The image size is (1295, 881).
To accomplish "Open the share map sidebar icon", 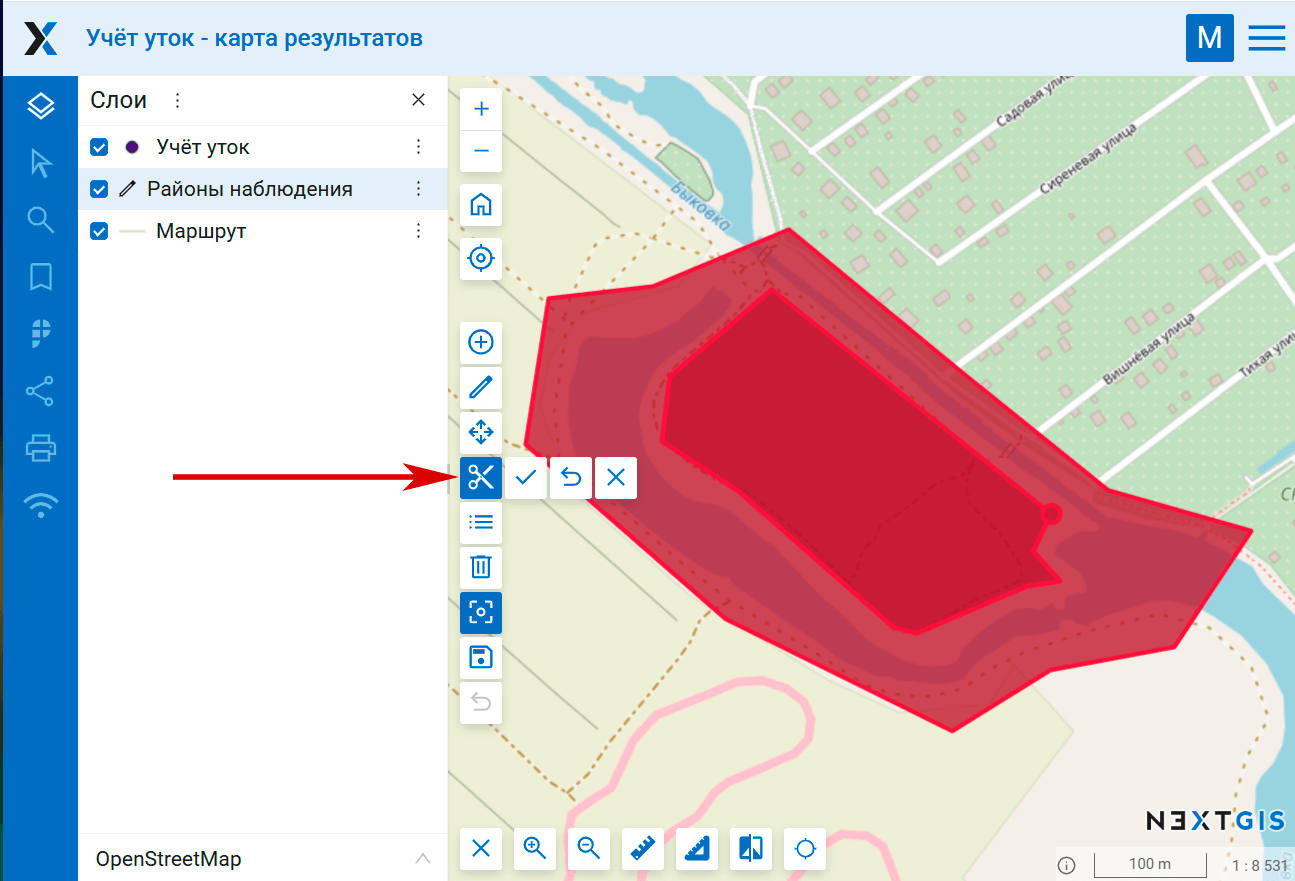I will point(40,391).
